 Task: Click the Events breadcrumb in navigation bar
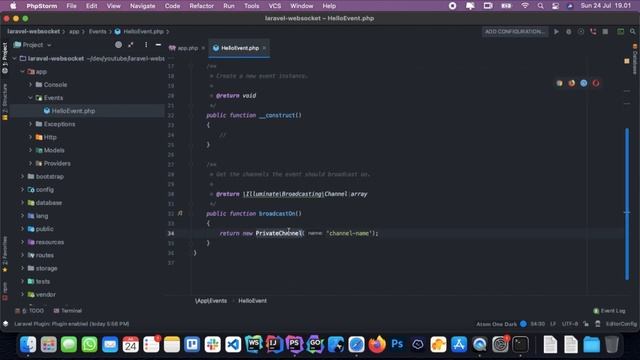tap(97, 31)
